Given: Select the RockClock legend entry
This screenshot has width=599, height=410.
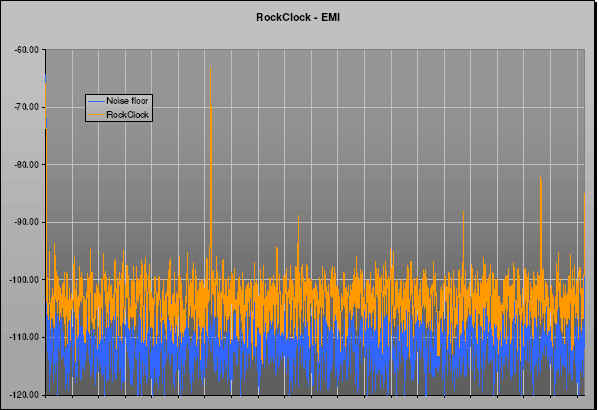Looking at the screenshot, I should pyautogui.click(x=118, y=115).
